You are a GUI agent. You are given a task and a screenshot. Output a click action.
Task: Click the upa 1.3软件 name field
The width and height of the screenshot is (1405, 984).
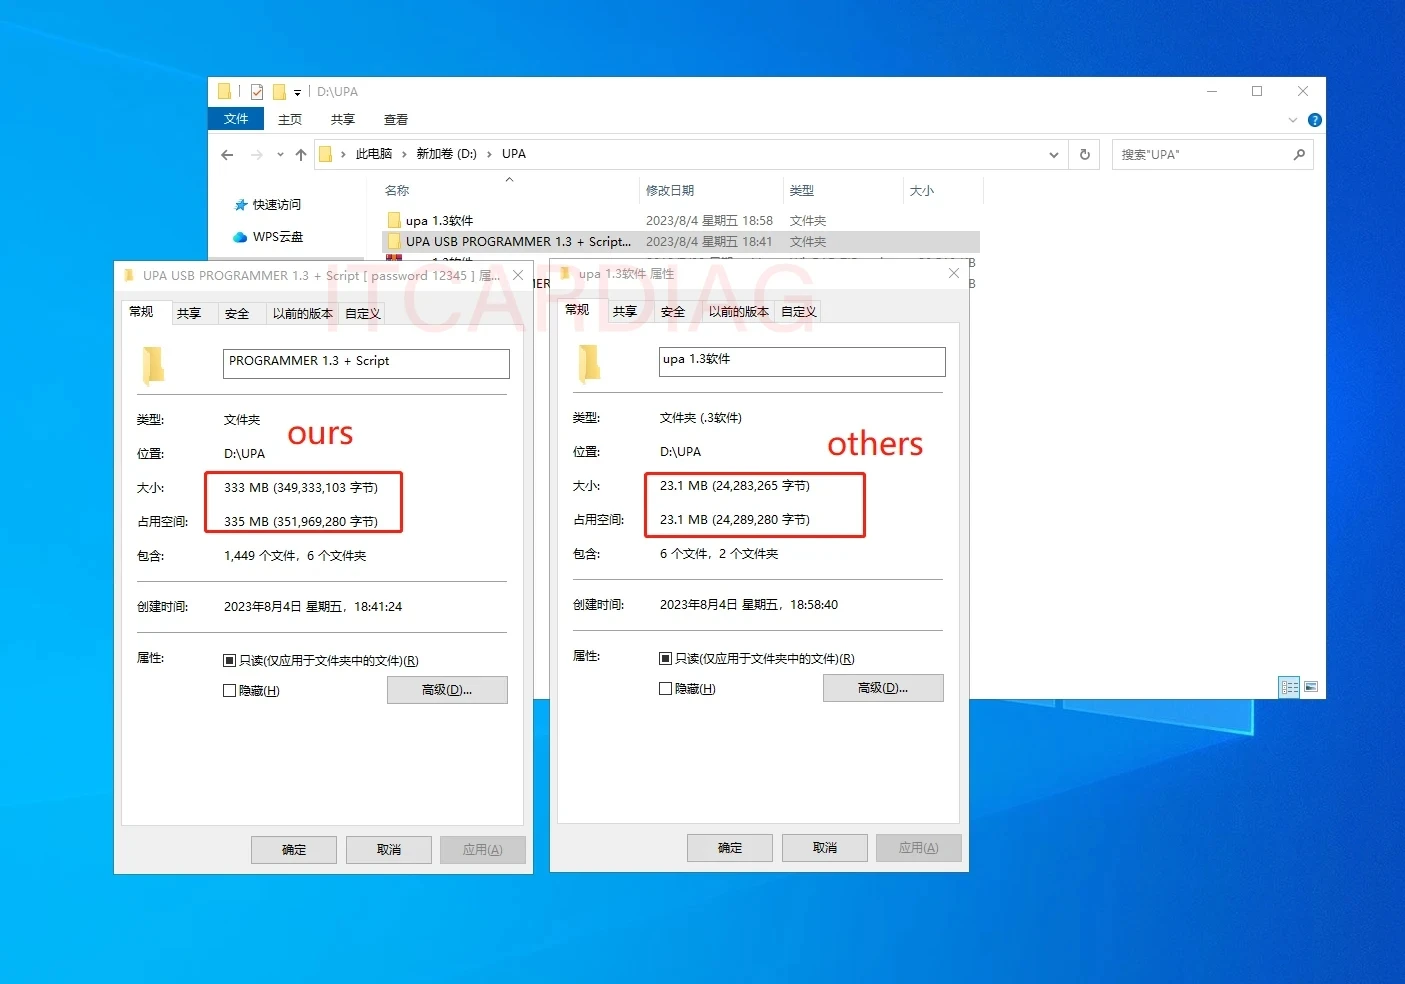[x=802, y=361]
